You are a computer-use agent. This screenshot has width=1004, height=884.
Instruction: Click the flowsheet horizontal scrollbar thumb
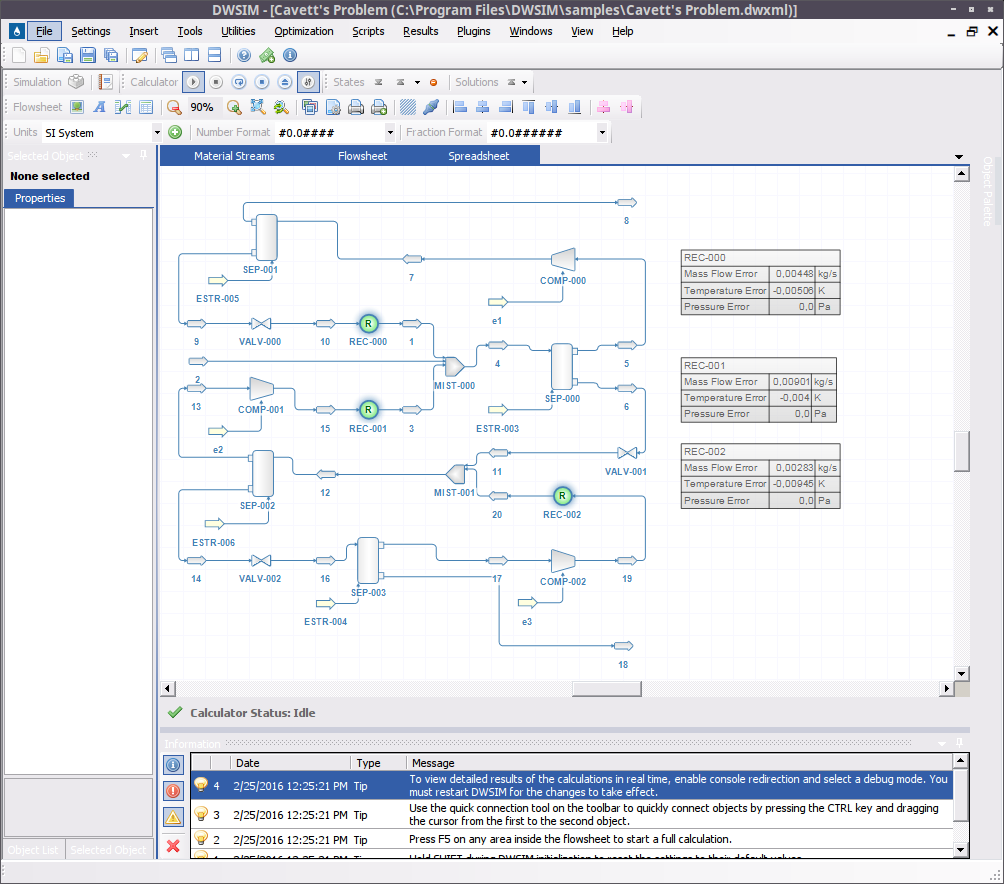click(x=606, y=689)
